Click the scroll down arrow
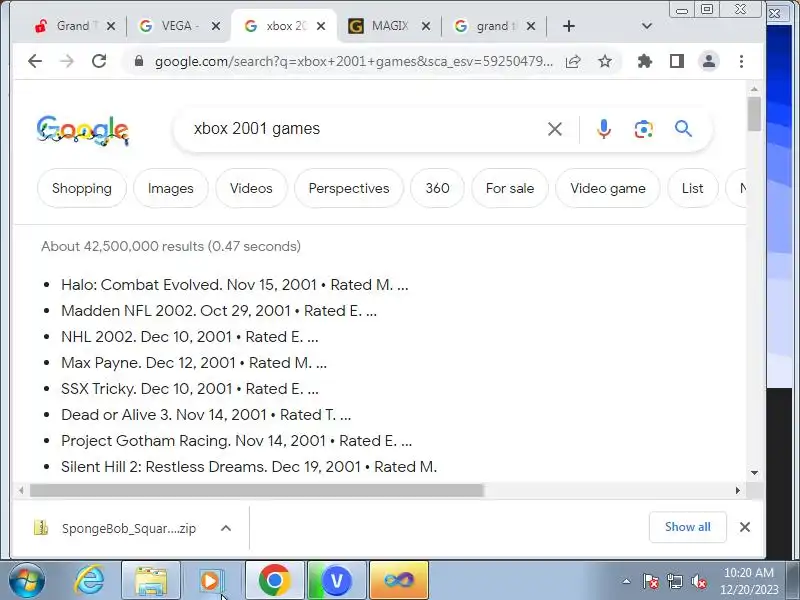 point(754,473)
